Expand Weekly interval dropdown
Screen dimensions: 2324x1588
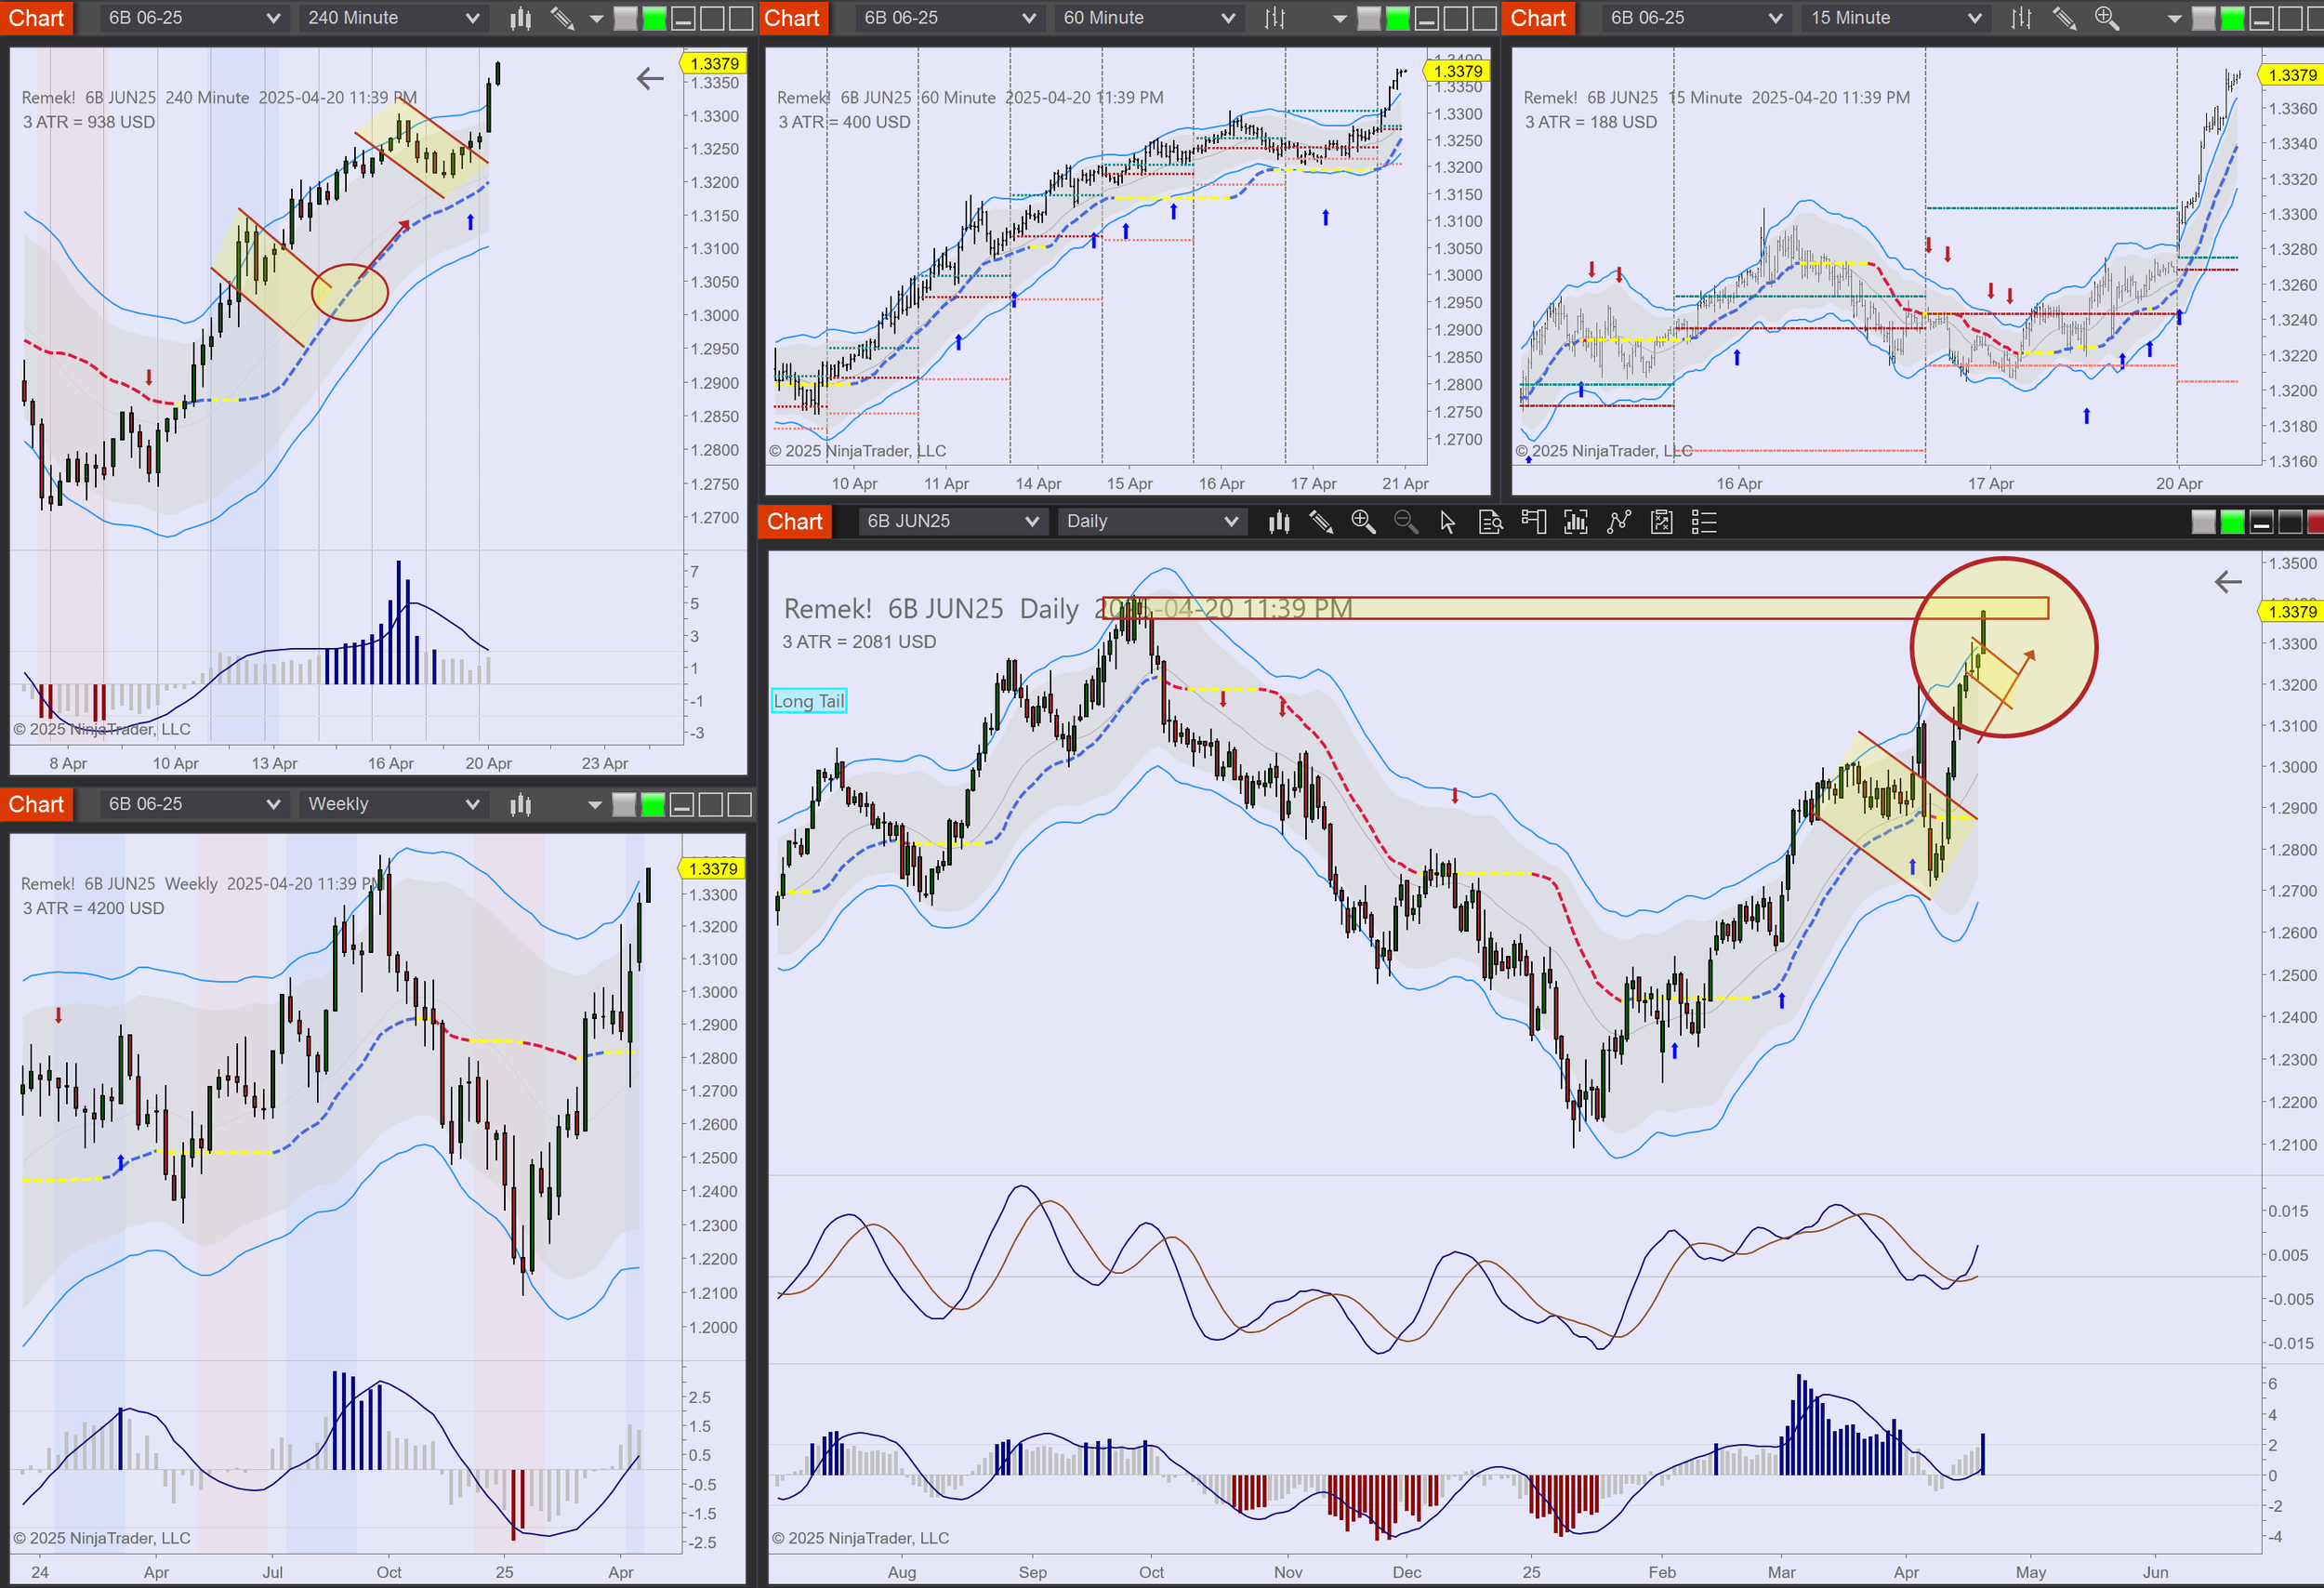(392, 804)
